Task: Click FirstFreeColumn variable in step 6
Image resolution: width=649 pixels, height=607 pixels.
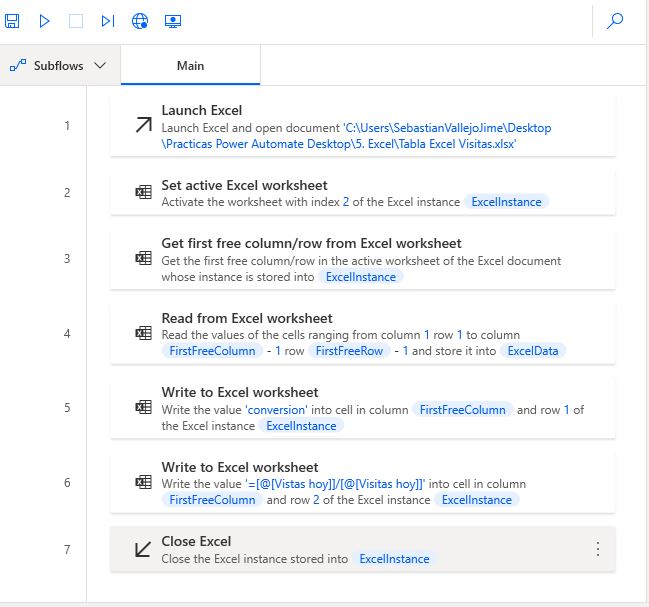Action: [x=212, y=500]
